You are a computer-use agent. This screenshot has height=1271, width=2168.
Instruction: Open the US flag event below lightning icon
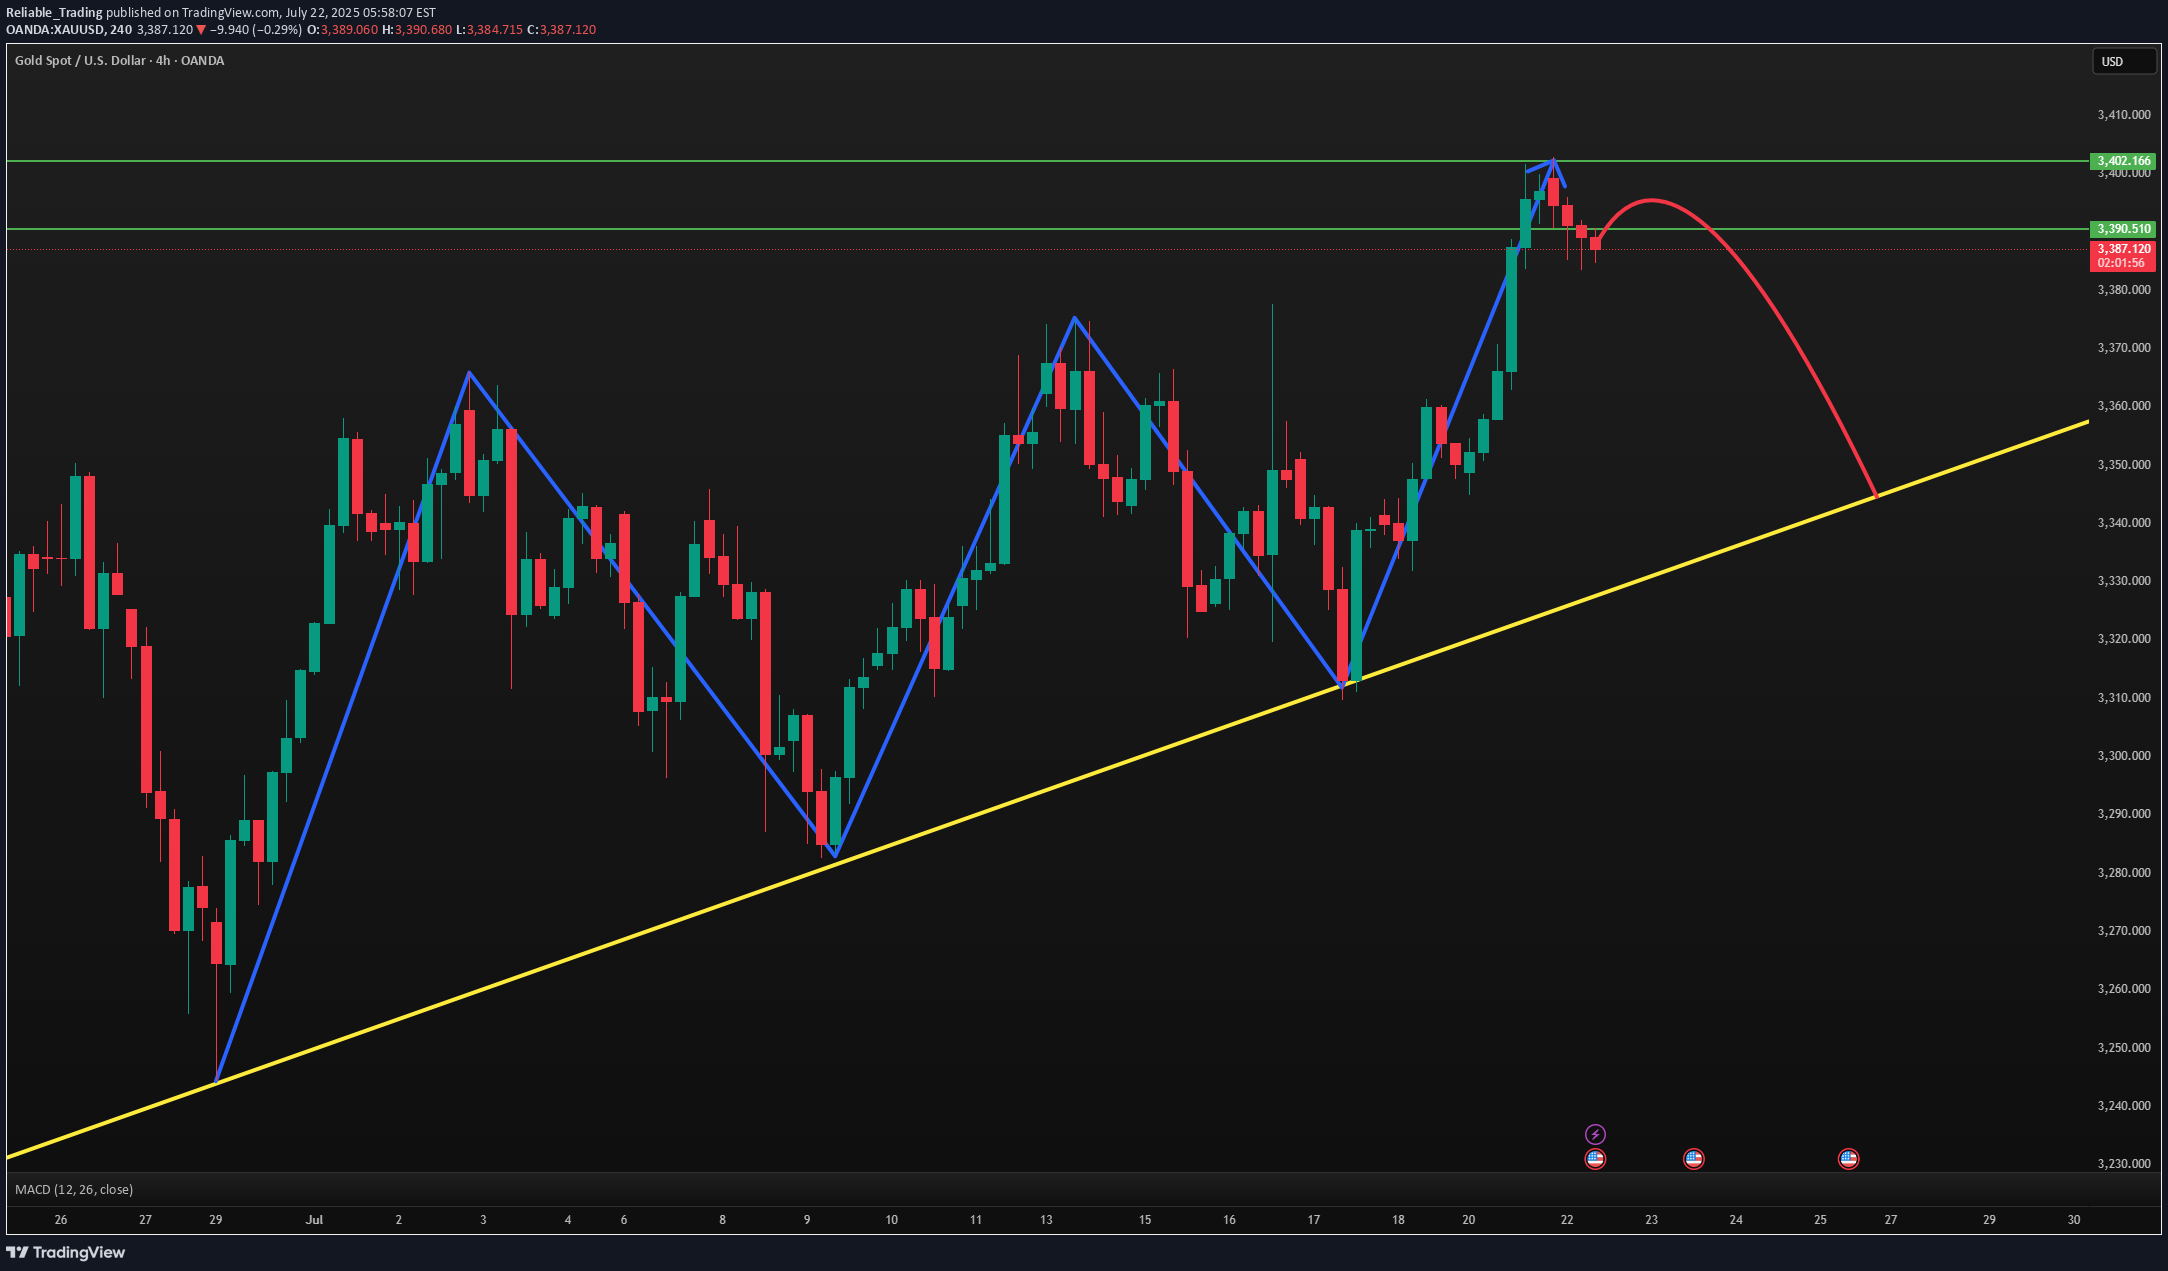[1595, 1159]
